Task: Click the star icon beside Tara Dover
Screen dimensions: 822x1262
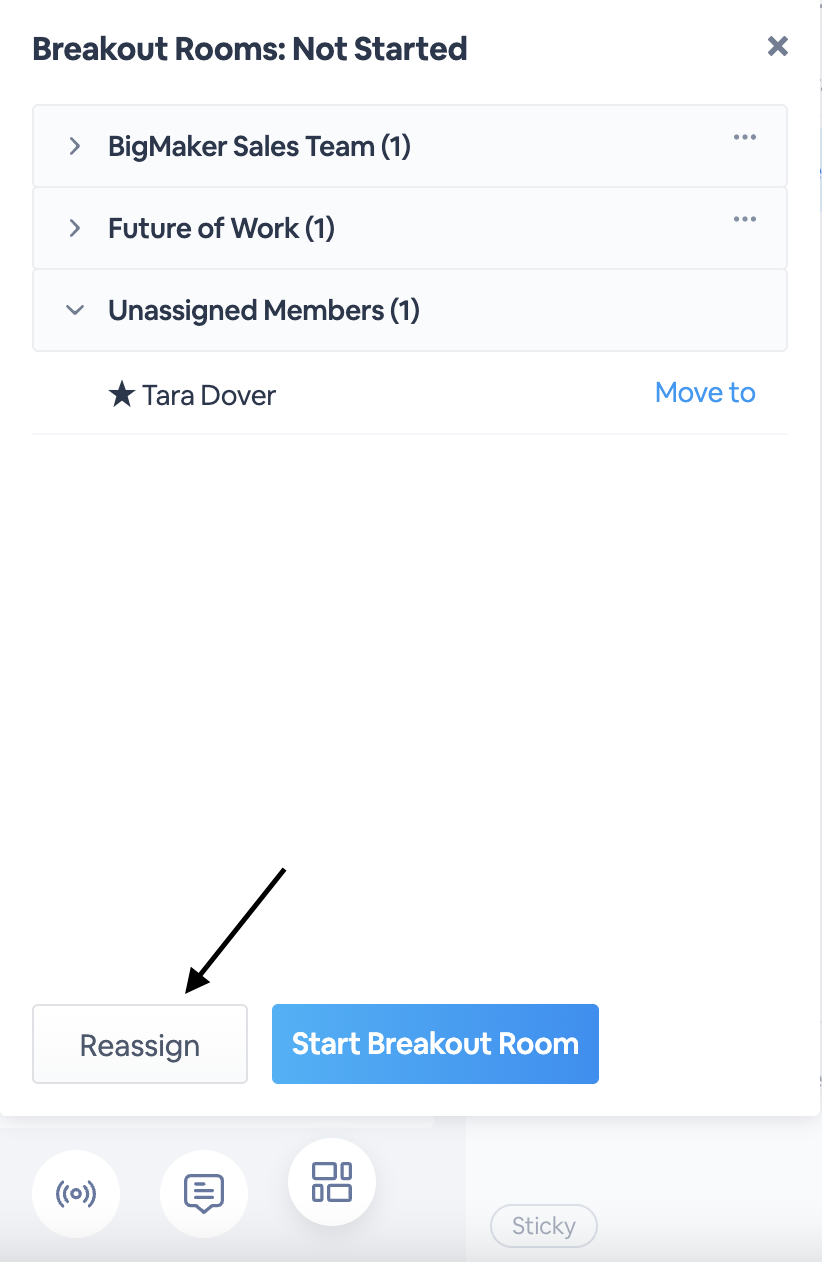Action: click(121, 395)
